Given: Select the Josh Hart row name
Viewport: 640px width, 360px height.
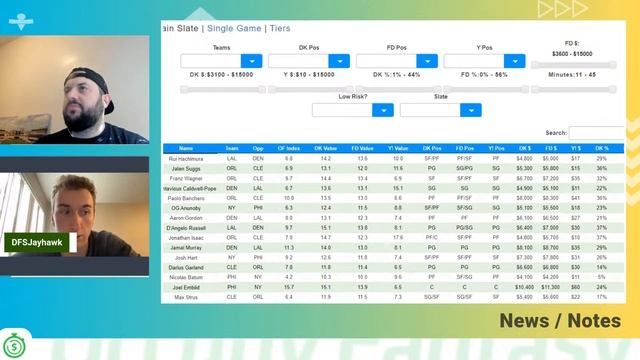Looking at the screenshot, I should (186, 258).
